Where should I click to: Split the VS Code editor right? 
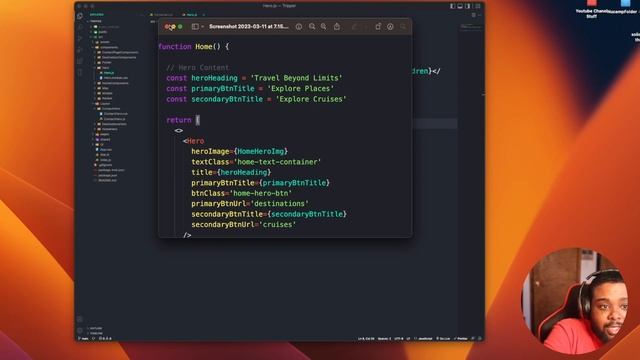coord(473,15)
